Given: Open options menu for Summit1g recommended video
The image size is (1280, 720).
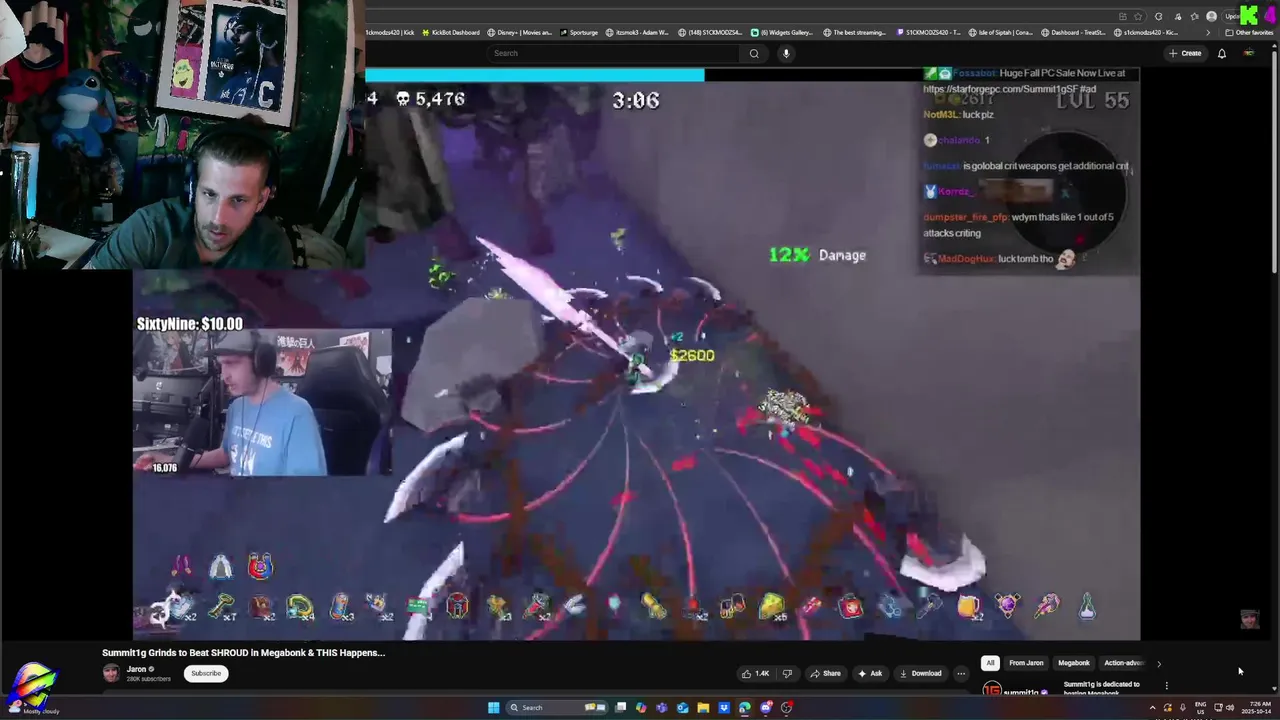Looking at the screenshot, I should pos(1166,686).
